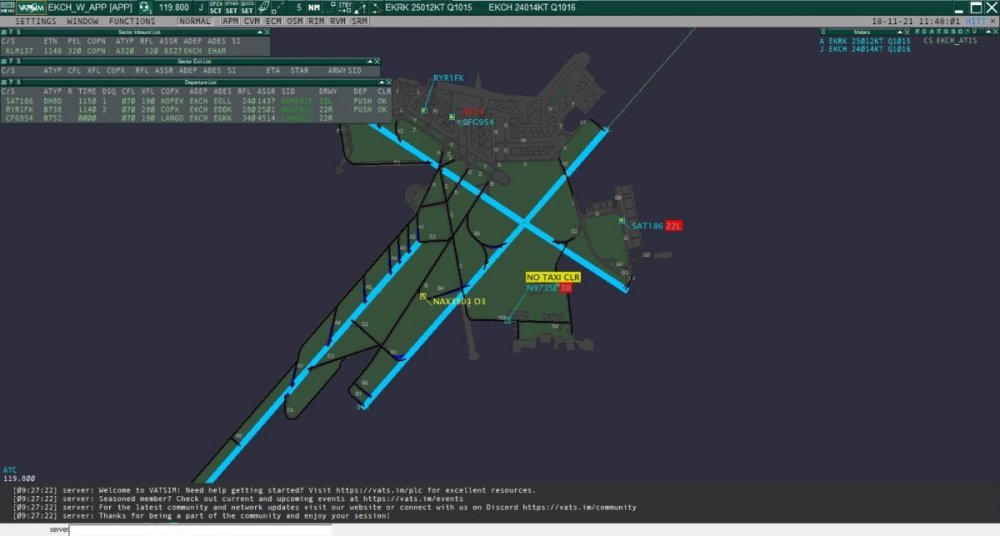
Task: Toggle the SRM display mode
Action: 359,21
